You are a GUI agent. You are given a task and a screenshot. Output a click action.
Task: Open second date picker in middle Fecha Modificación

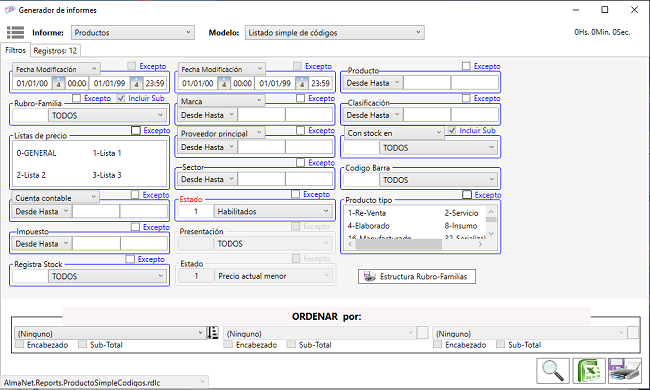(301, 83)
